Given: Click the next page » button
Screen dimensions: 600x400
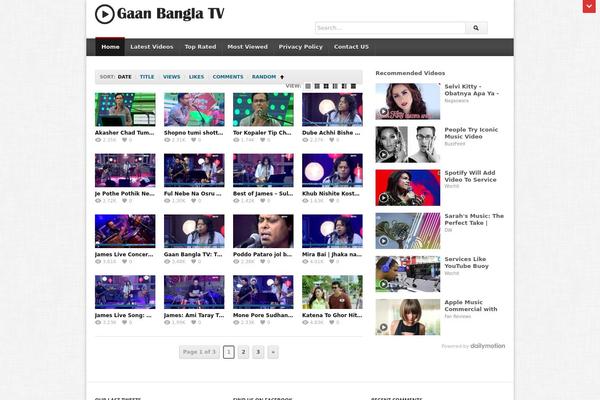Looking at the screenshot, I should pyautogui.click(x=273, y=352).
